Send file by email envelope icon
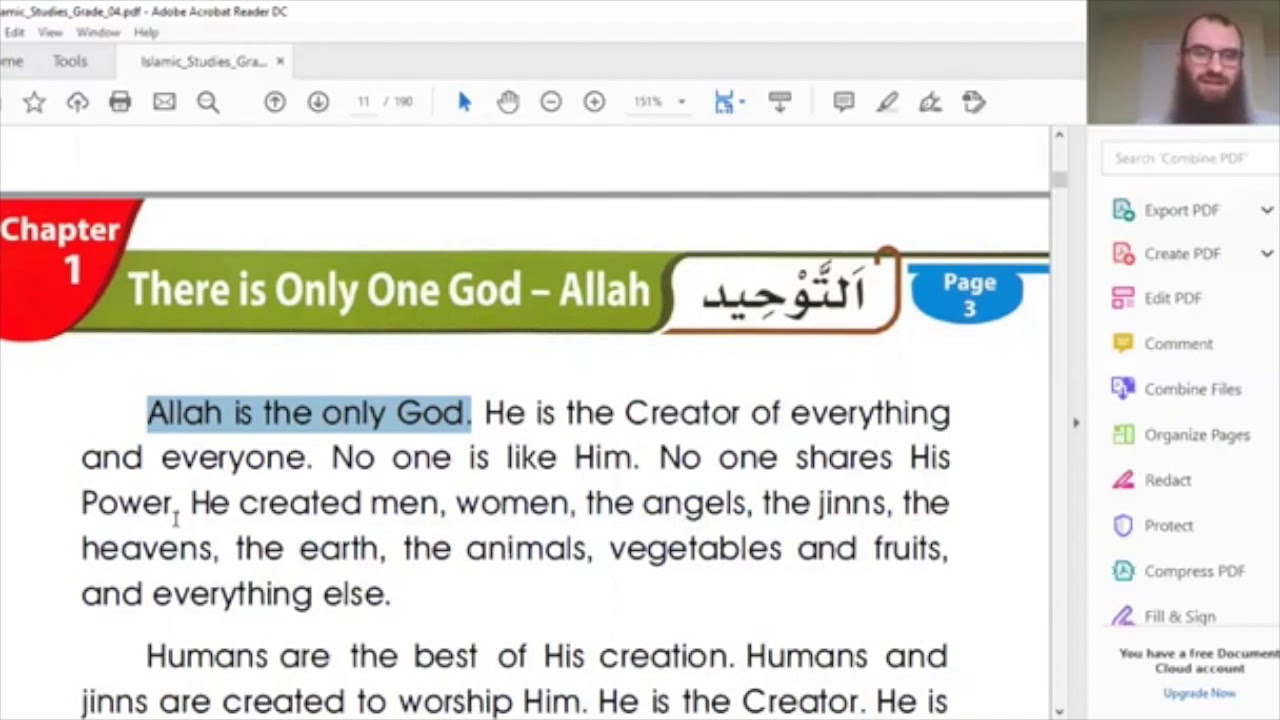Image resolution: width=1280 pixels, height=720 pixels. tap(164, 102)
